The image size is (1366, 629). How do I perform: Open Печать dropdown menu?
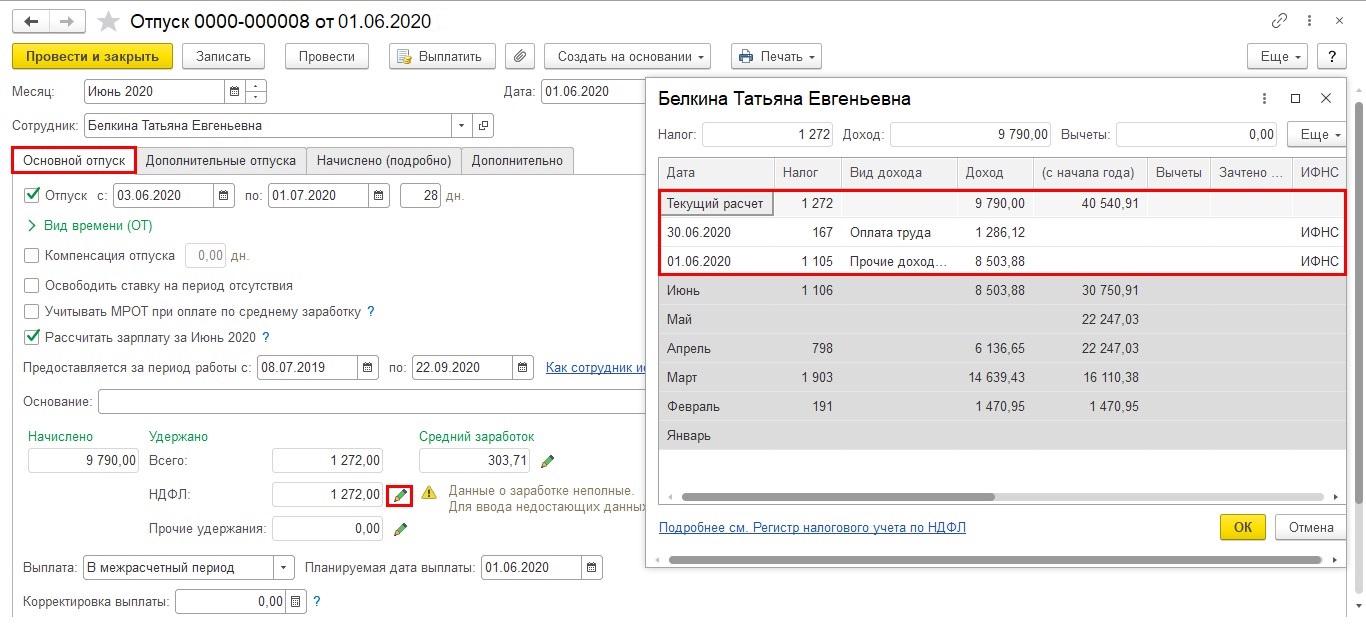click(x=776, y=57)
